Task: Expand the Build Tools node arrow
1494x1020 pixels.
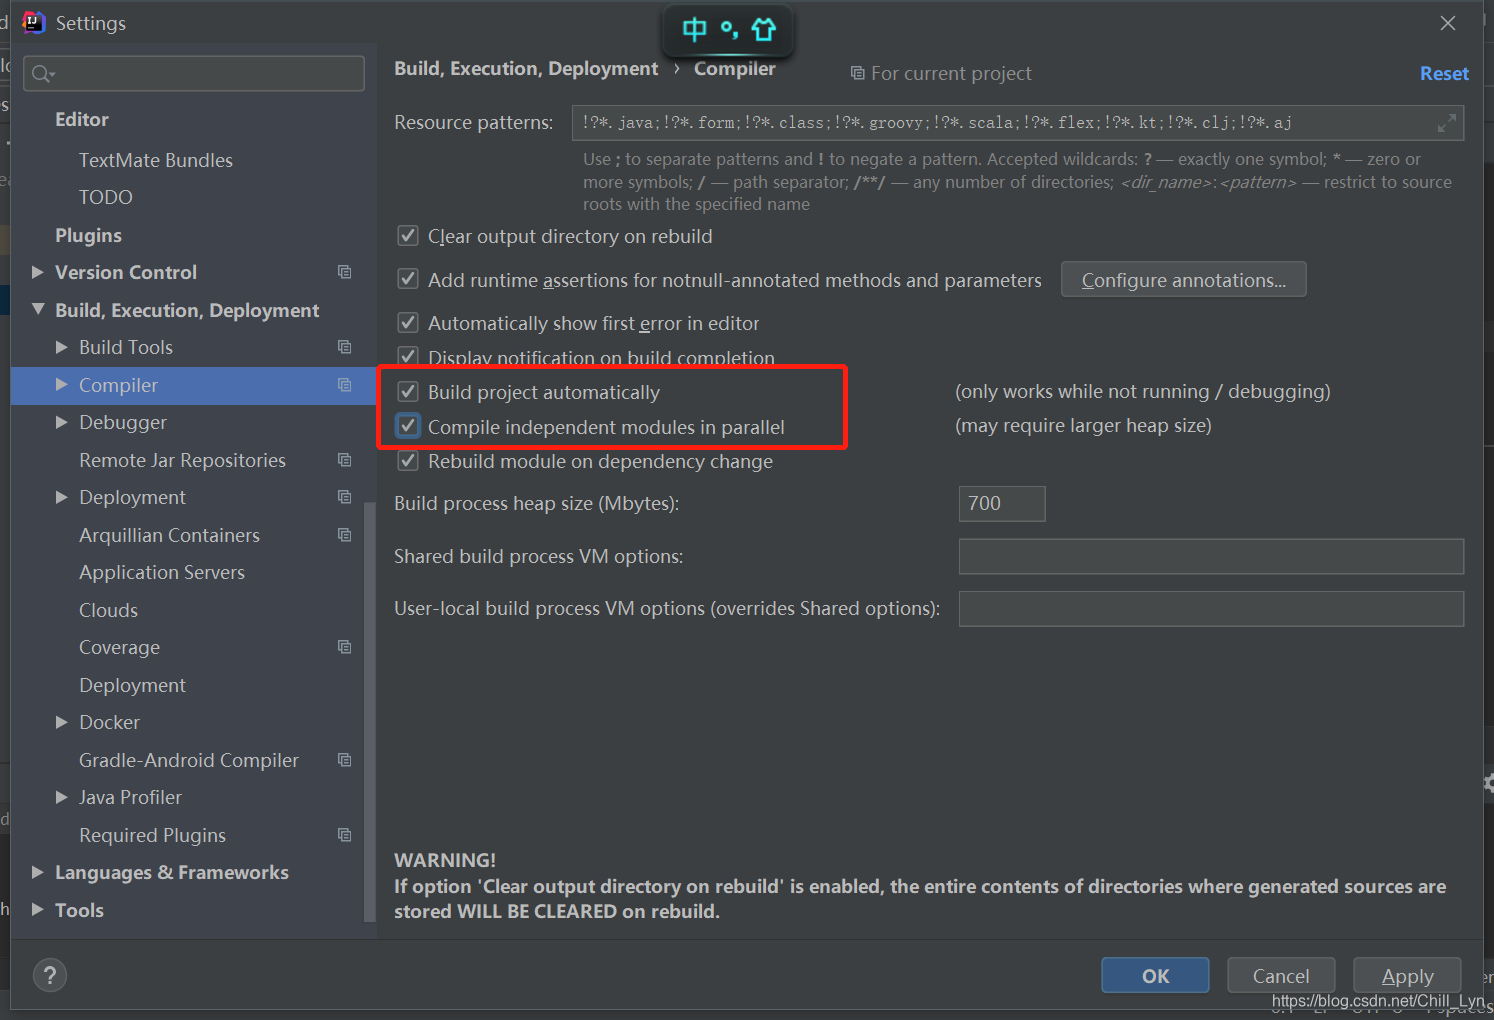Action: [61, 347]
